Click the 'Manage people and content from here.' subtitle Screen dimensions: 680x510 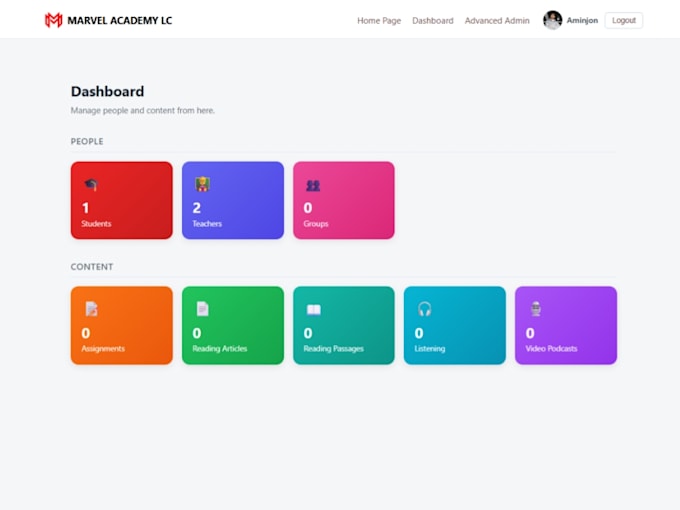143,111
